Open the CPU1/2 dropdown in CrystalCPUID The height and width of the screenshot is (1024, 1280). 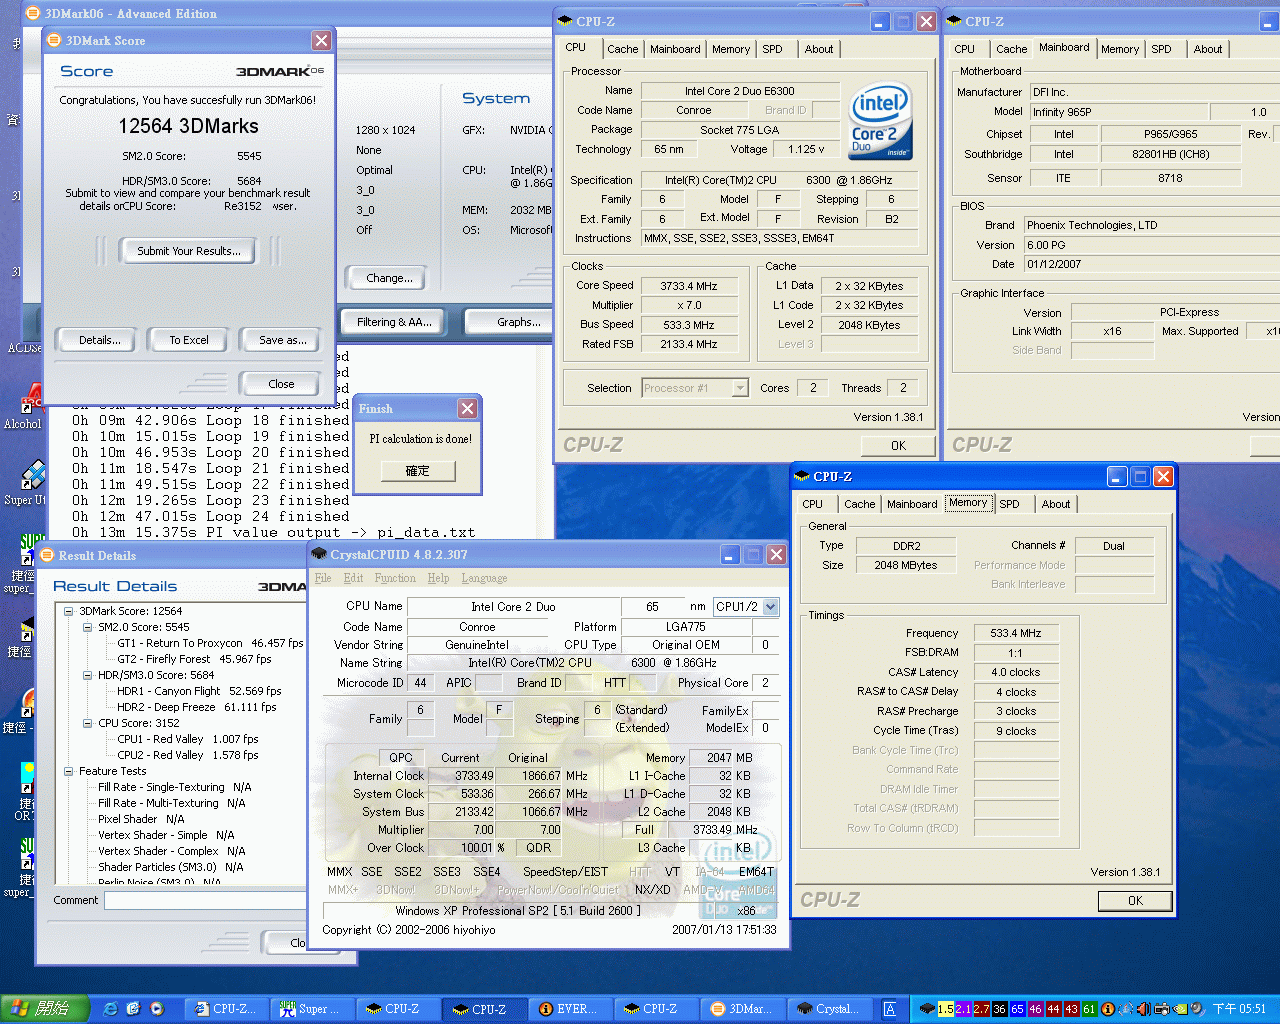[770, 606]
